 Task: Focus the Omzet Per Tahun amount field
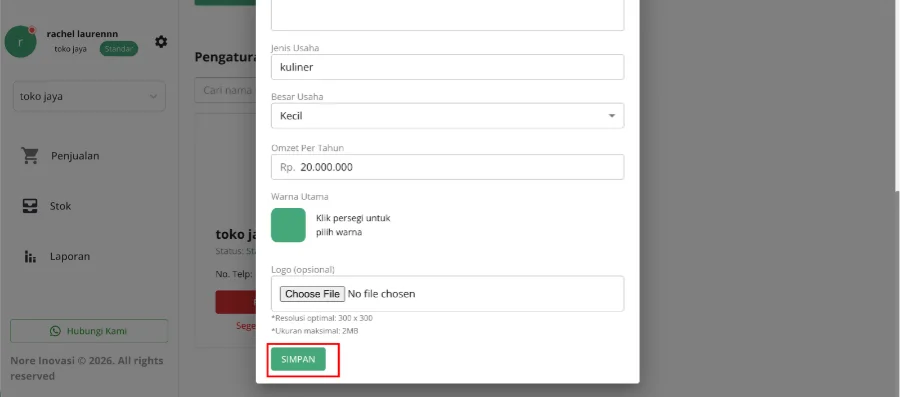coord(448,167)
